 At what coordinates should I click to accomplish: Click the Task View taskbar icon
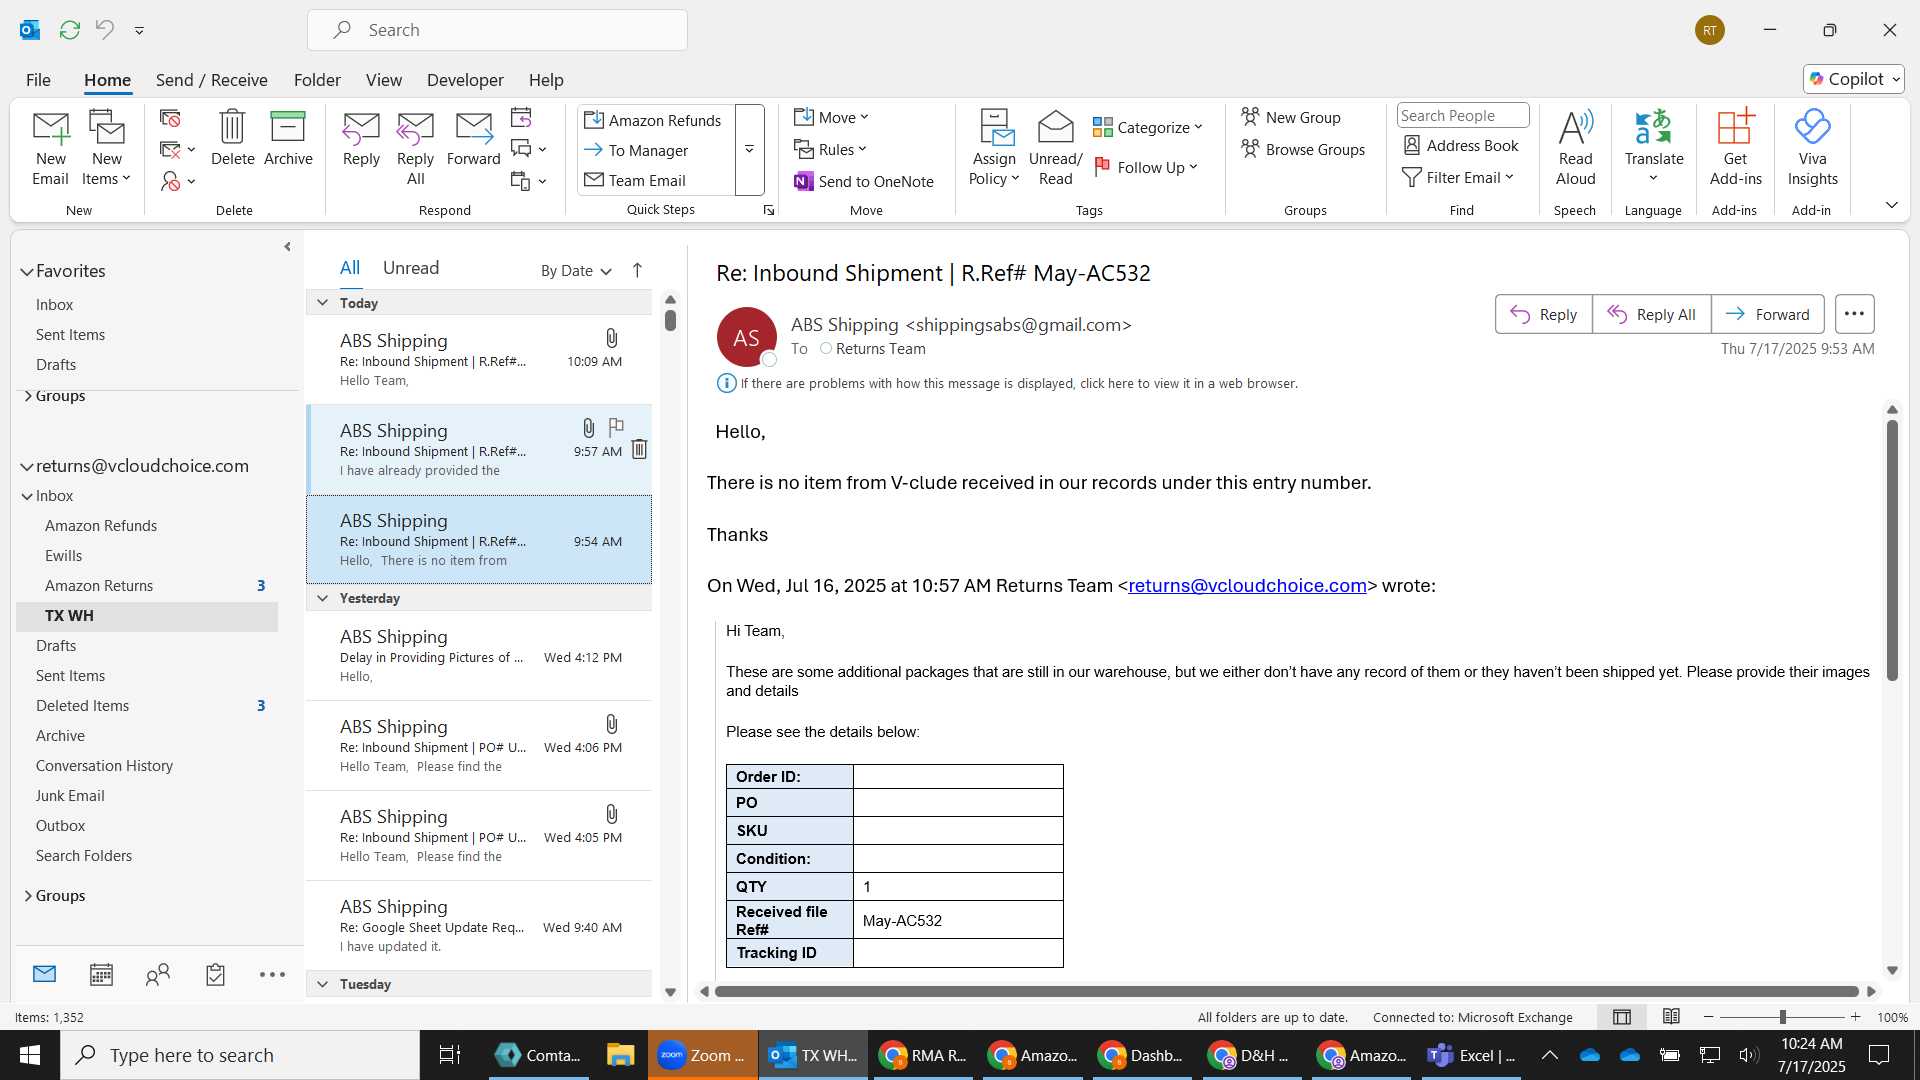coord(450,1055)
